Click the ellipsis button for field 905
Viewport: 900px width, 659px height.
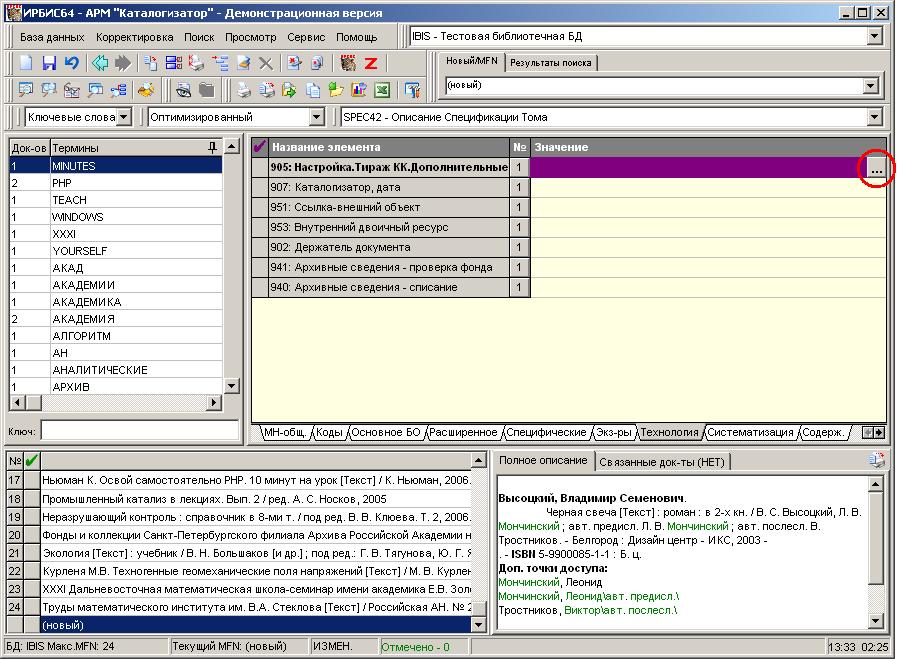(876, 170)
